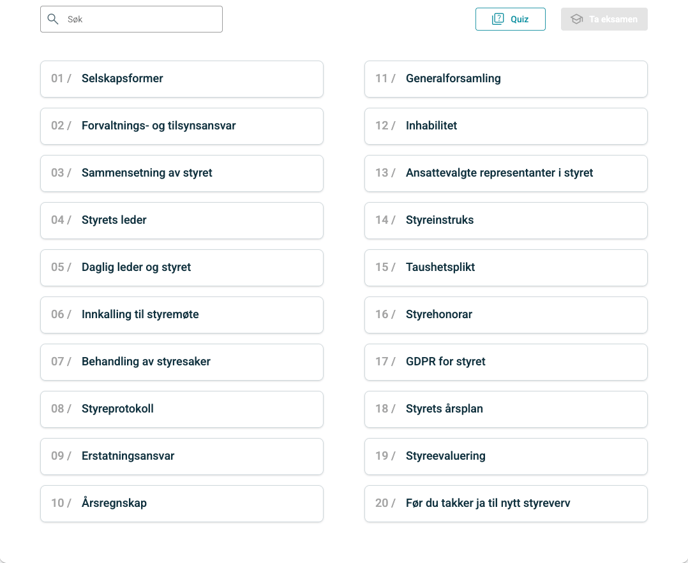This screenshot has height=563, width=688.
Task: Click the magnifying glass search icon
Action: [53, 19]
